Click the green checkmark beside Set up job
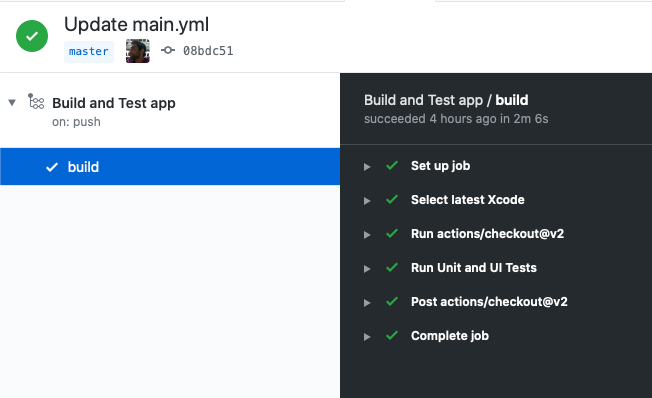Image resolution: width=652 pixels, height=398 pixels. tap(392, 166)
